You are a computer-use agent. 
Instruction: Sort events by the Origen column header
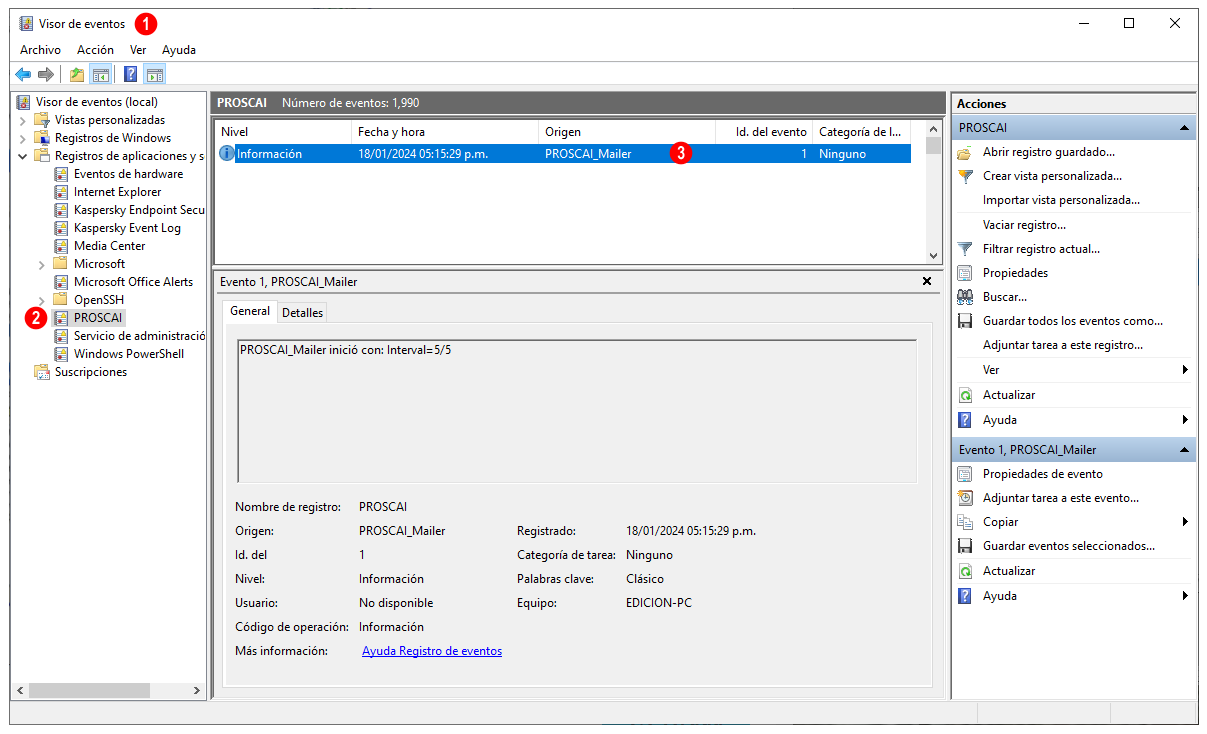(627, 132)
